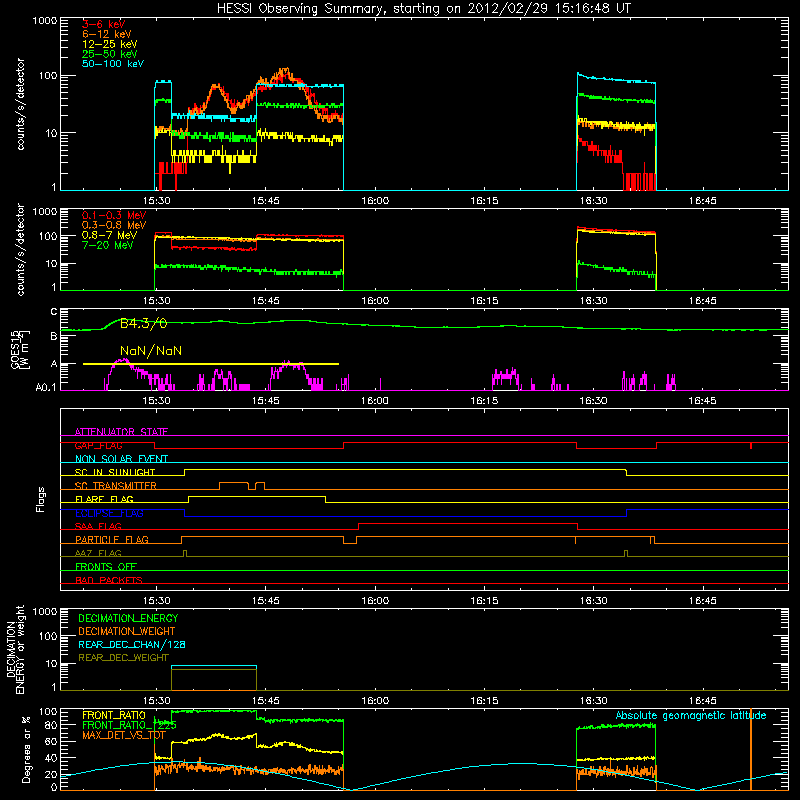Select the SAA_FLAG label
This screenshot has width=800, height=800.
coord(98,526)
